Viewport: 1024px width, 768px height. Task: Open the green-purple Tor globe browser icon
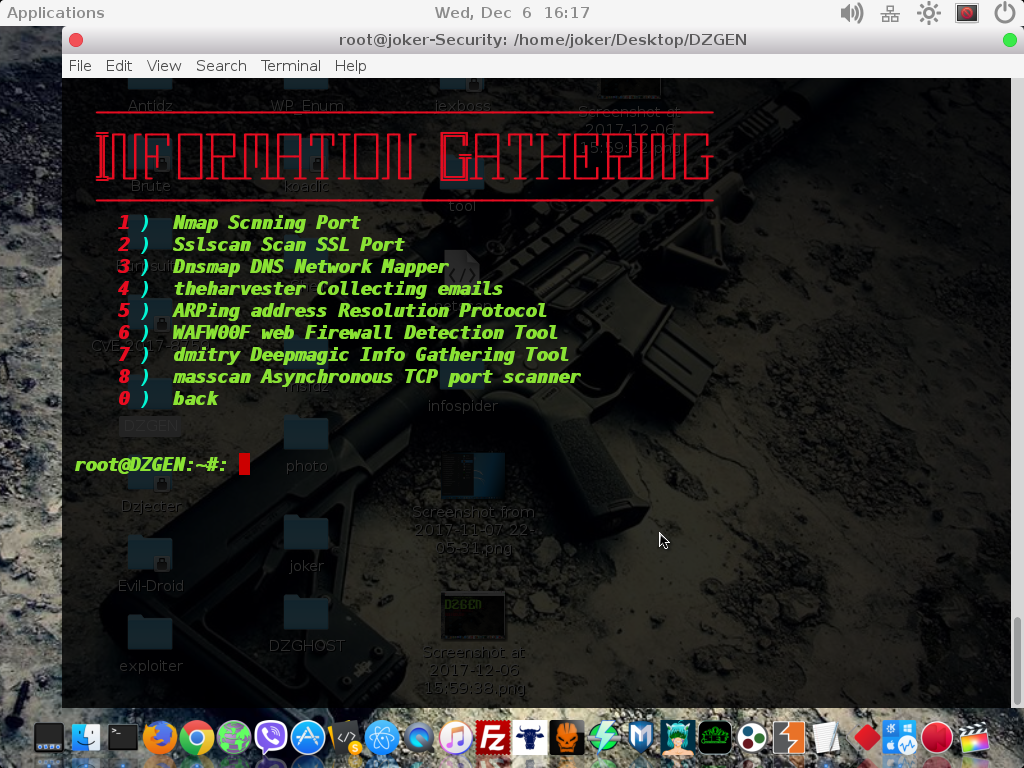click(x=234, y=738)
